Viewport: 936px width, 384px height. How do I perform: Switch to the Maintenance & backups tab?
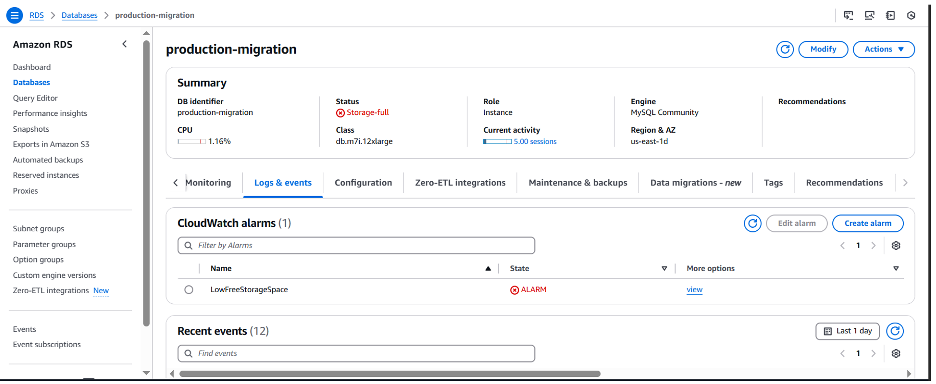(x=578, y=183)
